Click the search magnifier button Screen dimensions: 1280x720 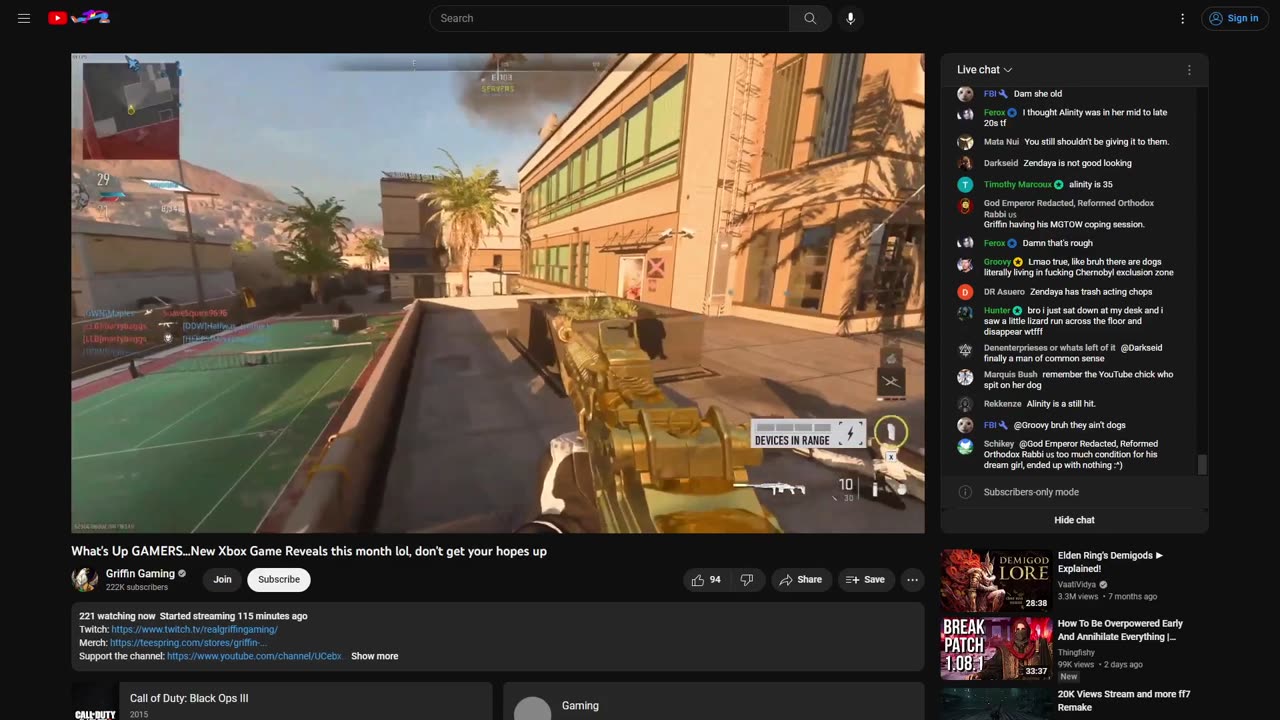810,18
